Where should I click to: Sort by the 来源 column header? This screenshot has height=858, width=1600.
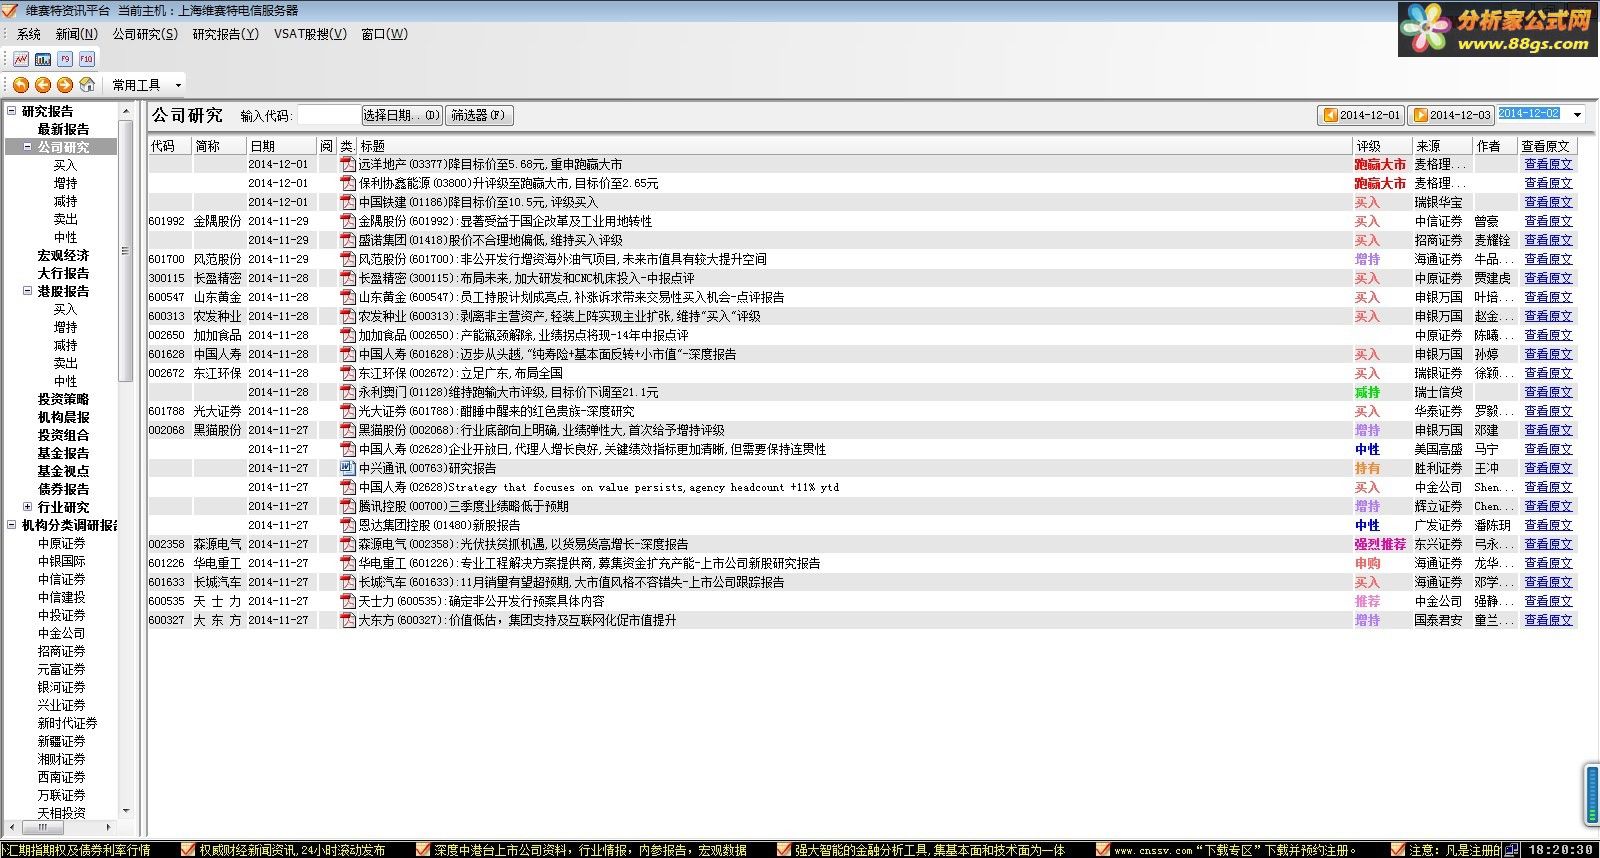(1441, 146)
